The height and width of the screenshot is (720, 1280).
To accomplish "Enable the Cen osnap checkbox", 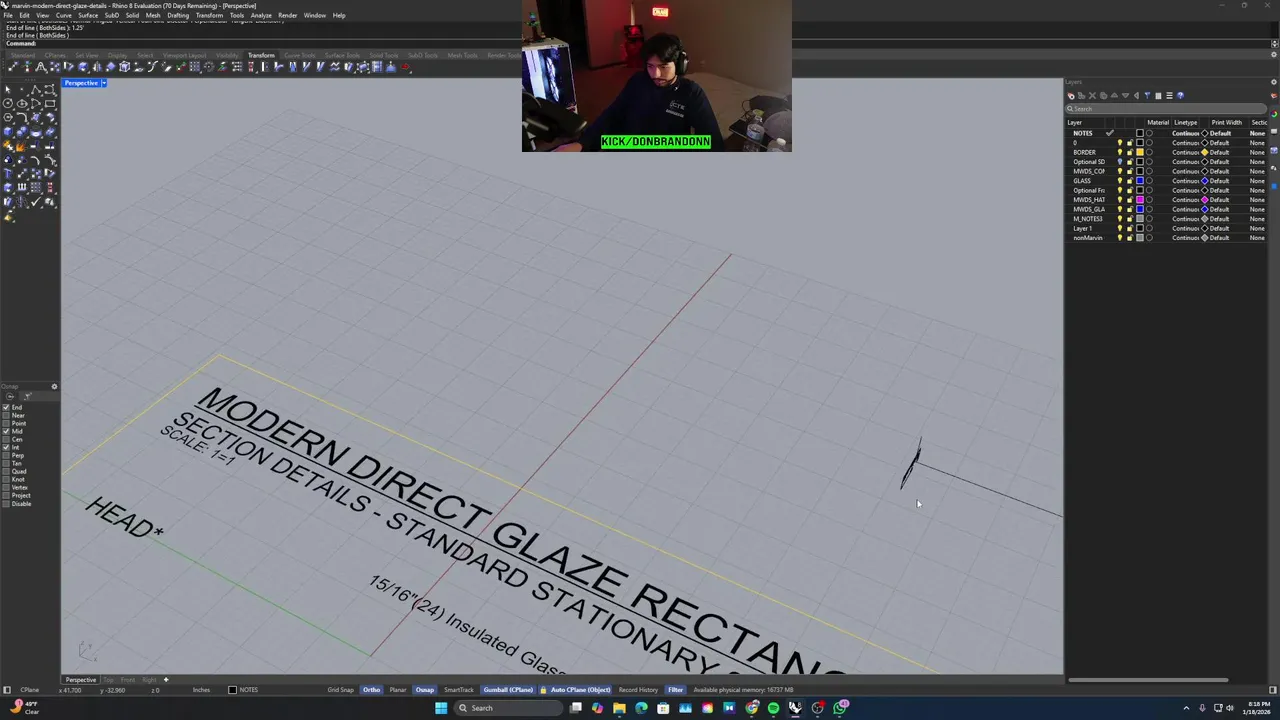I will [6, 439].
